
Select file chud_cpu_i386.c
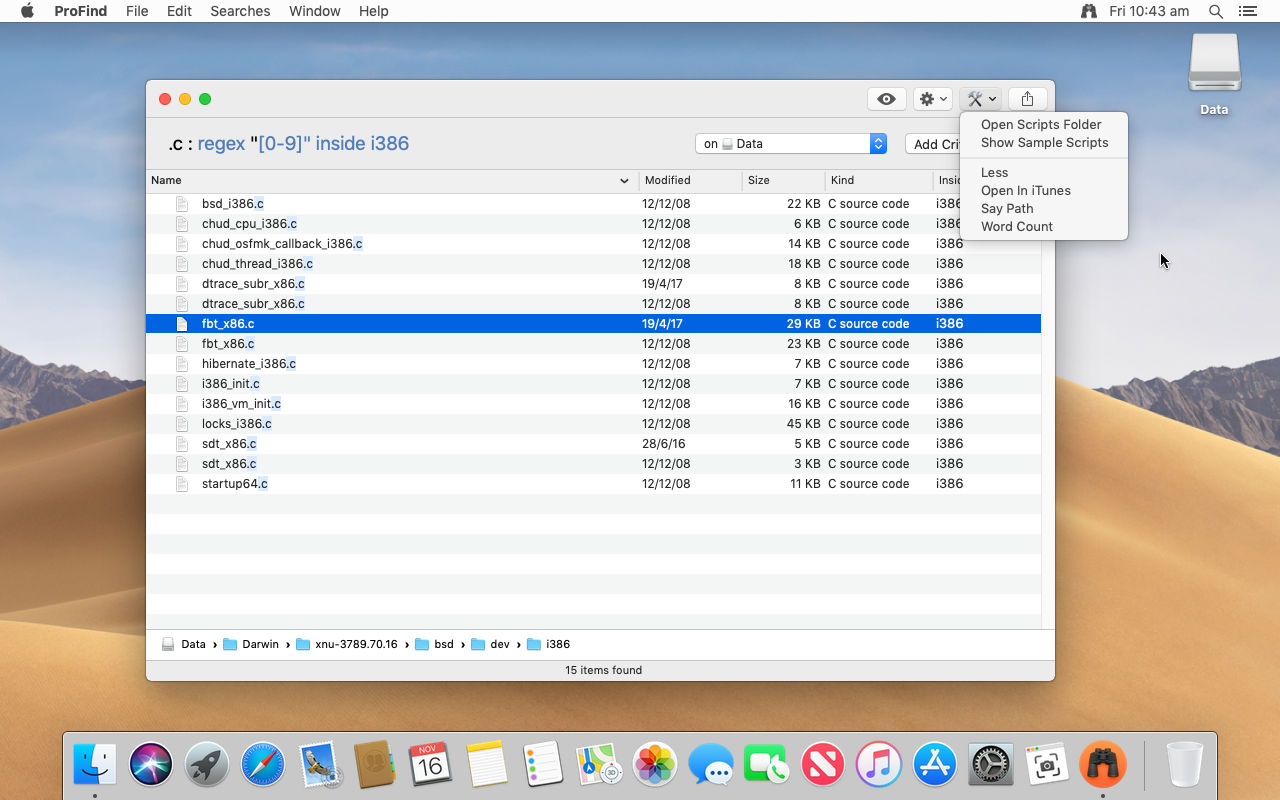tap(593, 223)
